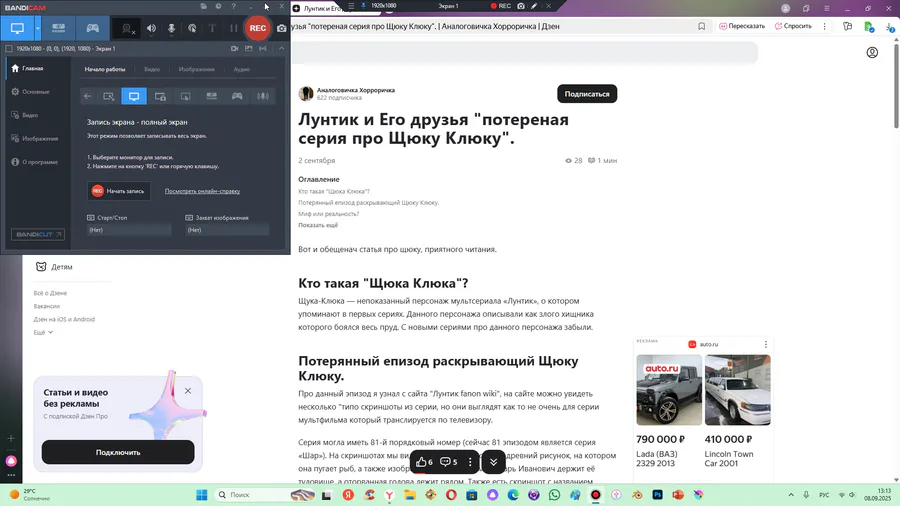Click Захват изображения hotkey field
This screenshot has height=506, width=900.
[x=227, y=230]
